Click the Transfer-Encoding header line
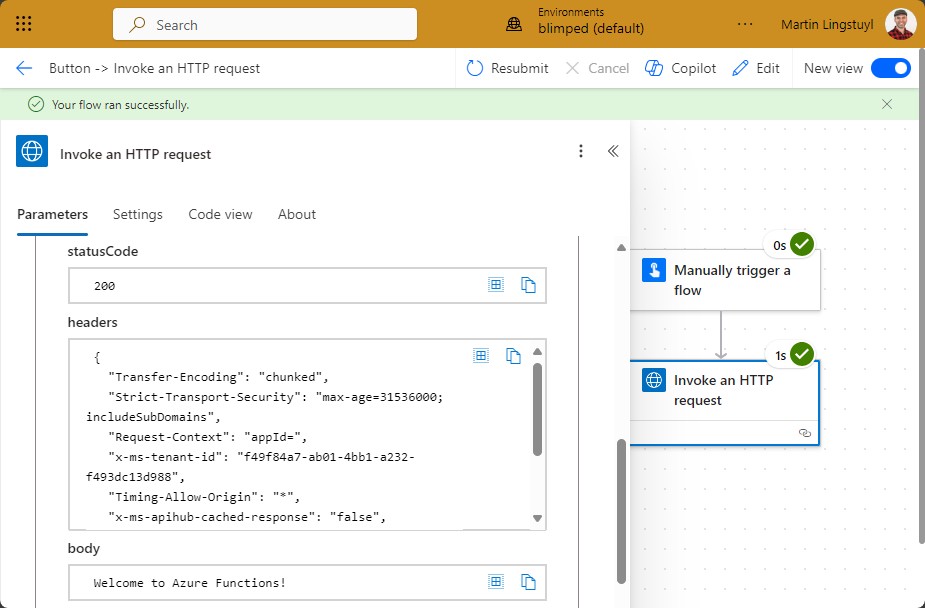 [x=218, y=377]
